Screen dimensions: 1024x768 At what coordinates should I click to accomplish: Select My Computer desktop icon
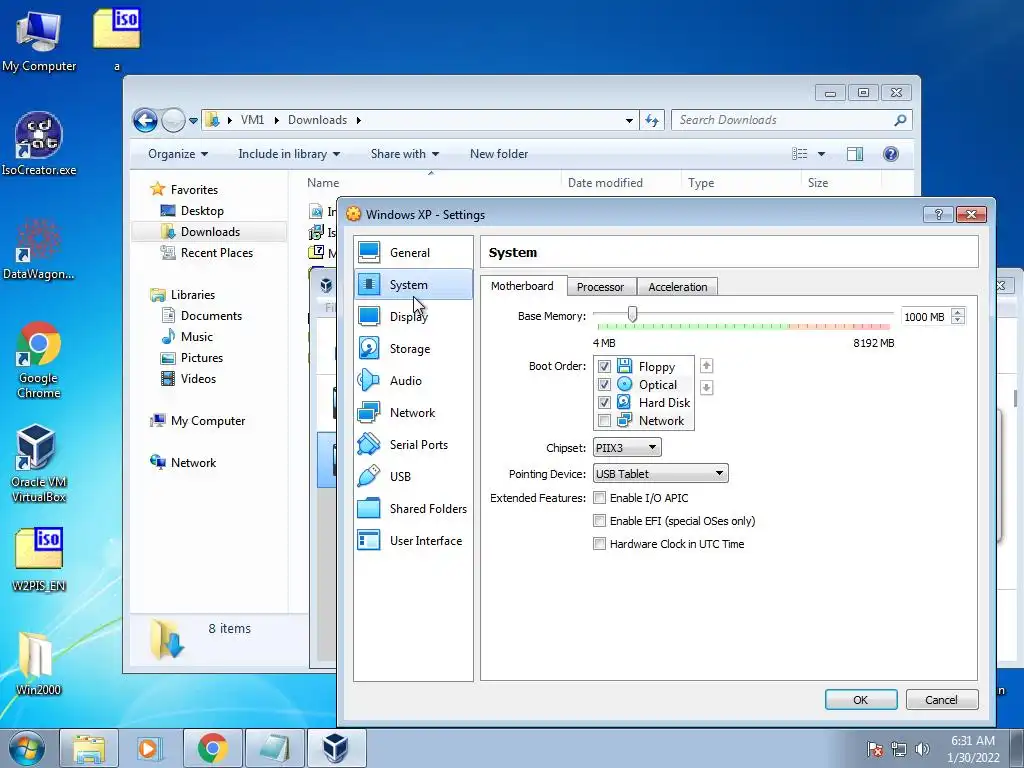coord(39,40)
